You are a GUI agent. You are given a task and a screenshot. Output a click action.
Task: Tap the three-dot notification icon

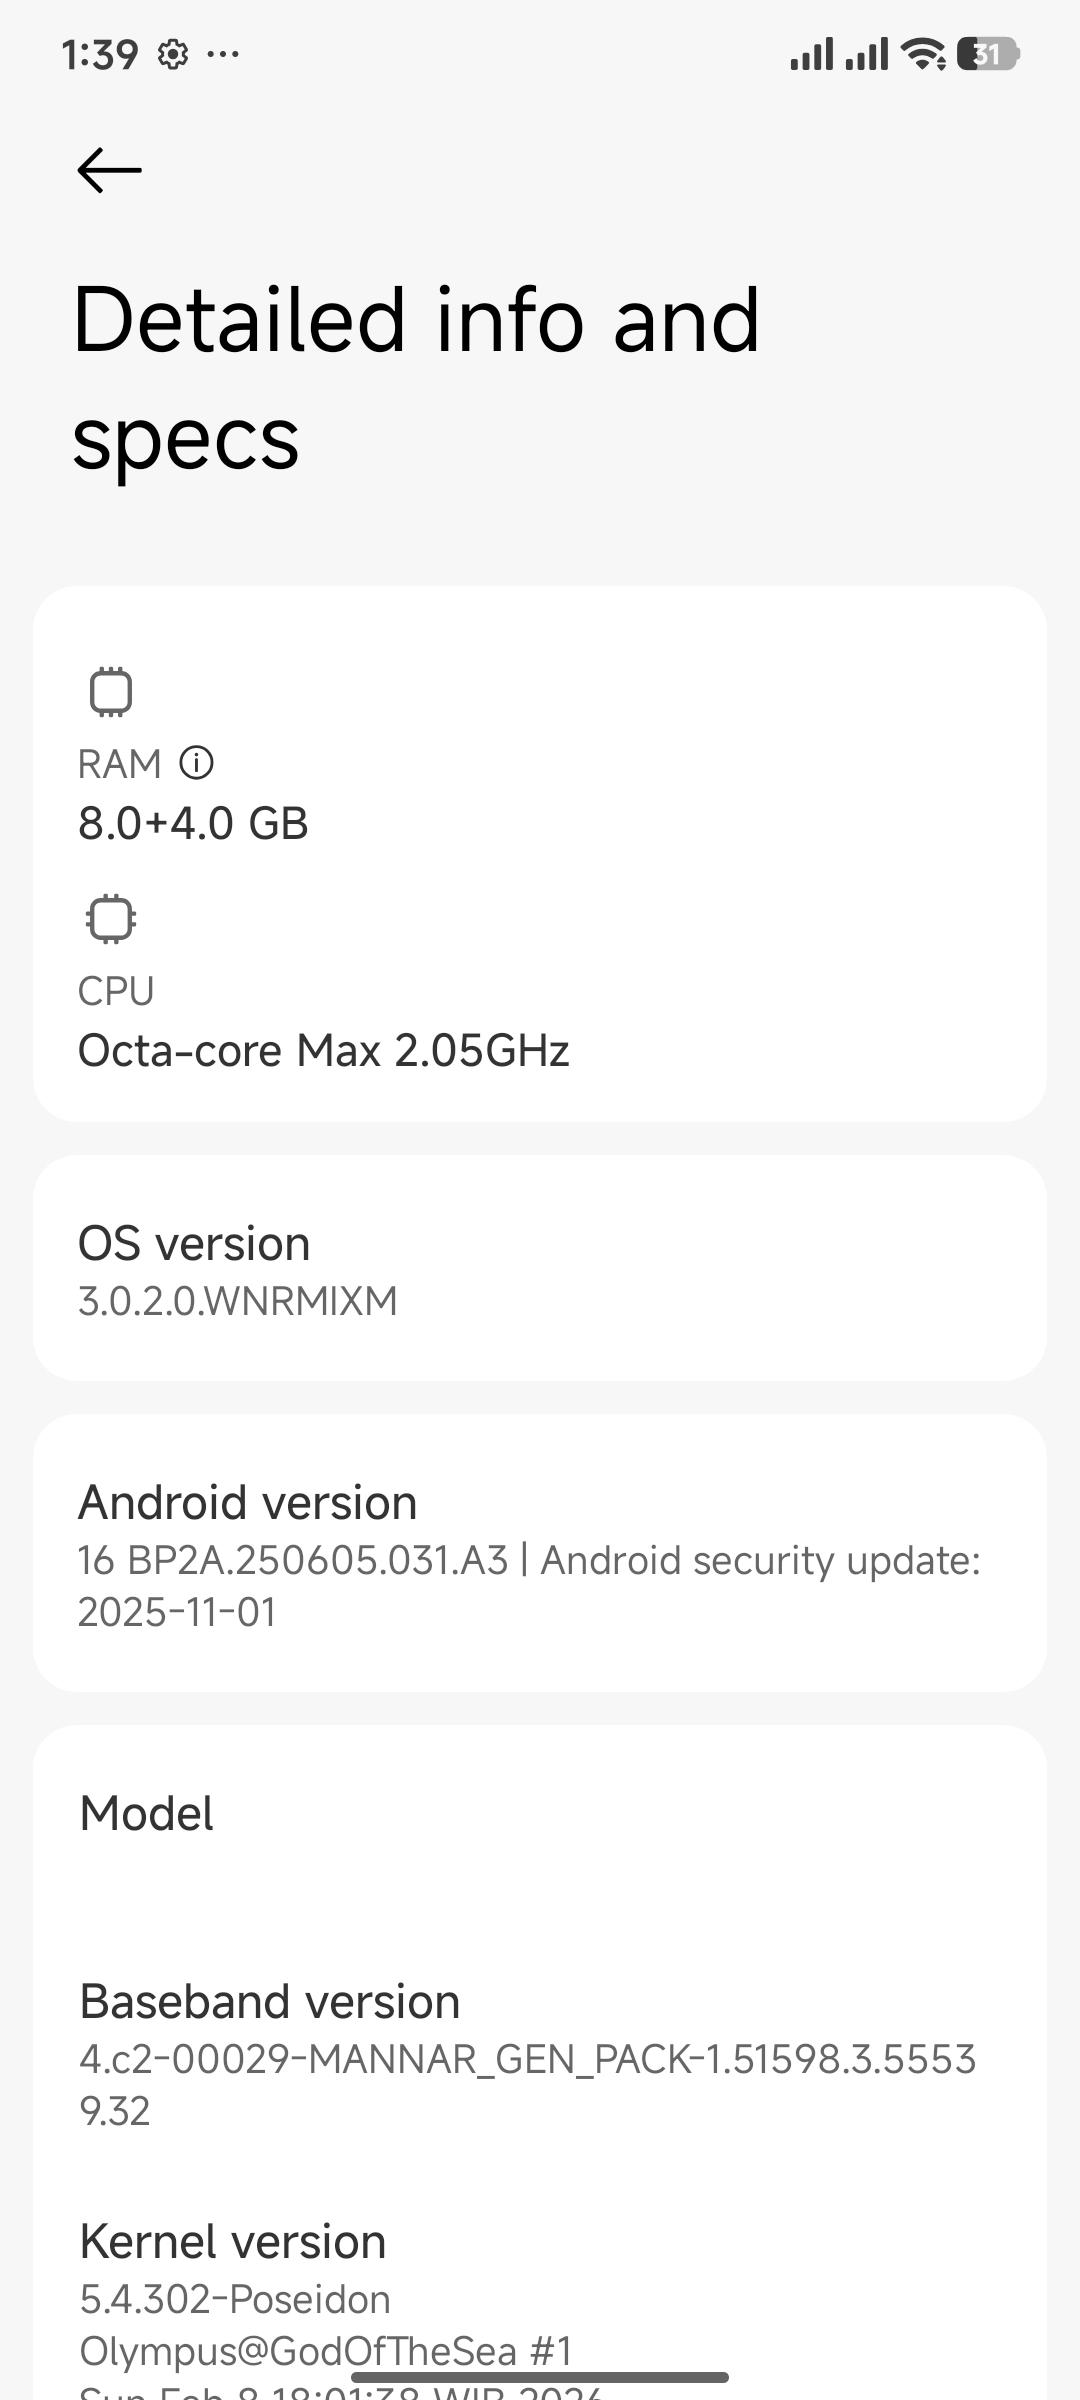[223, 54]
